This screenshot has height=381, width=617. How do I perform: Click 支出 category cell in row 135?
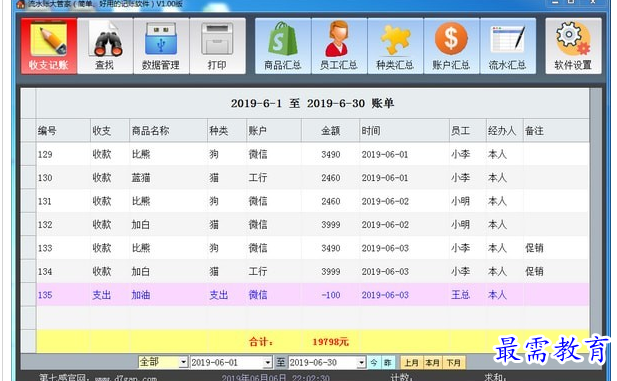point(218,295)
